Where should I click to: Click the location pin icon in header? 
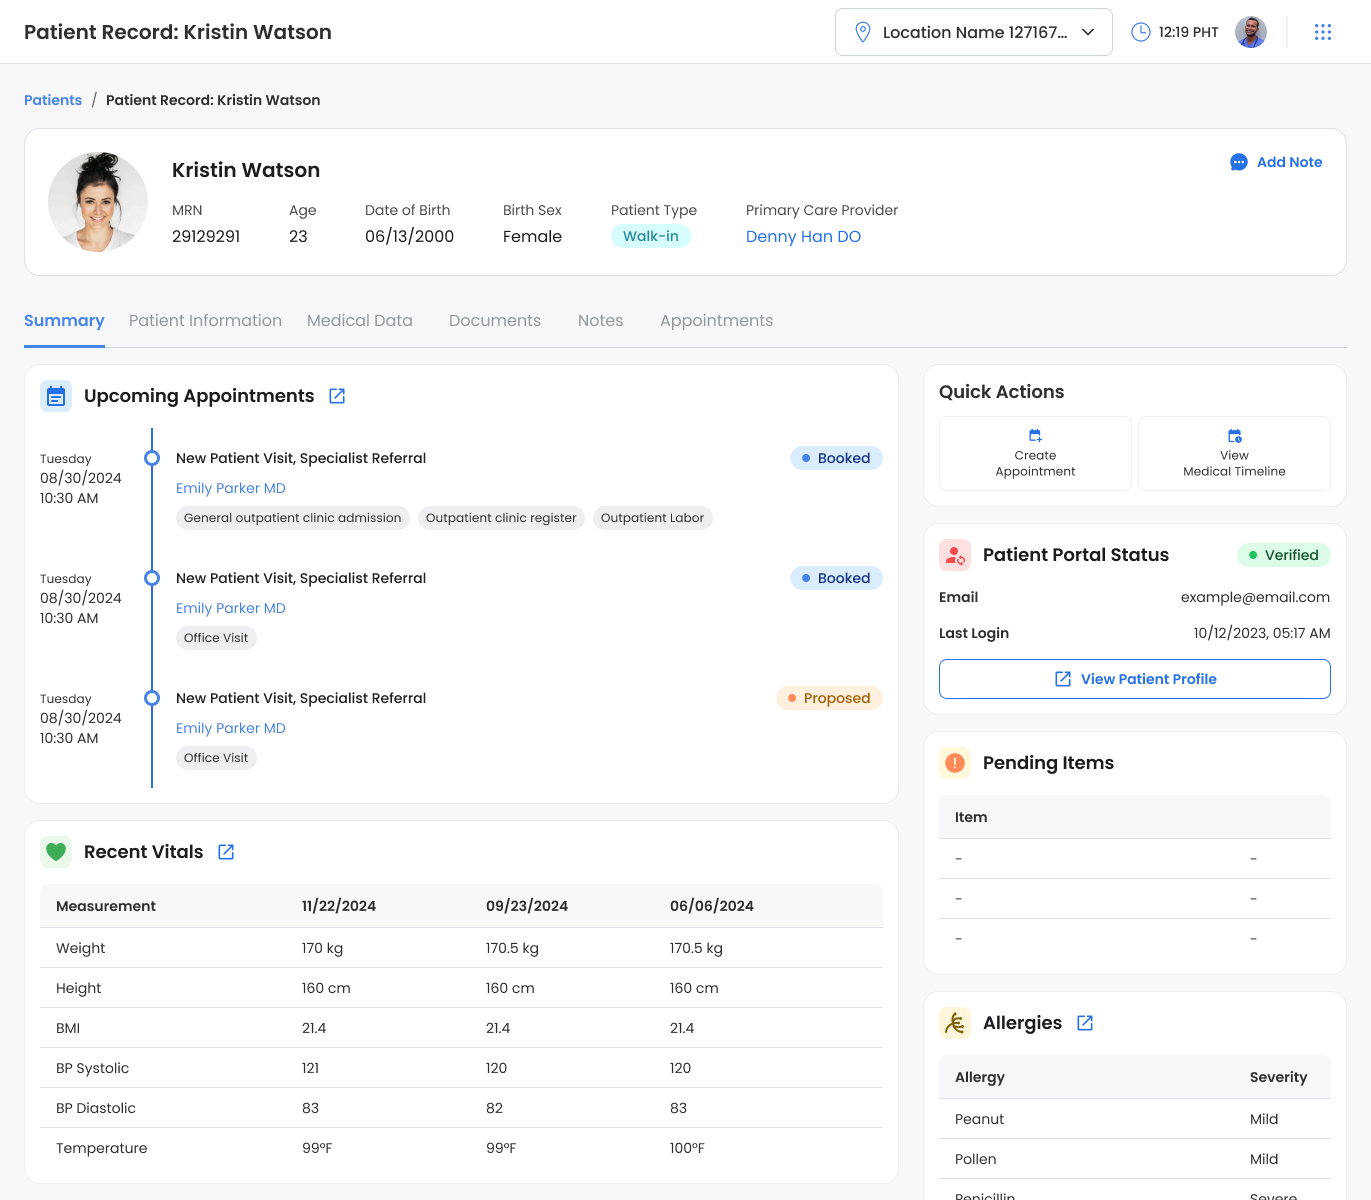pyautogui.click(x=862, y=31)
